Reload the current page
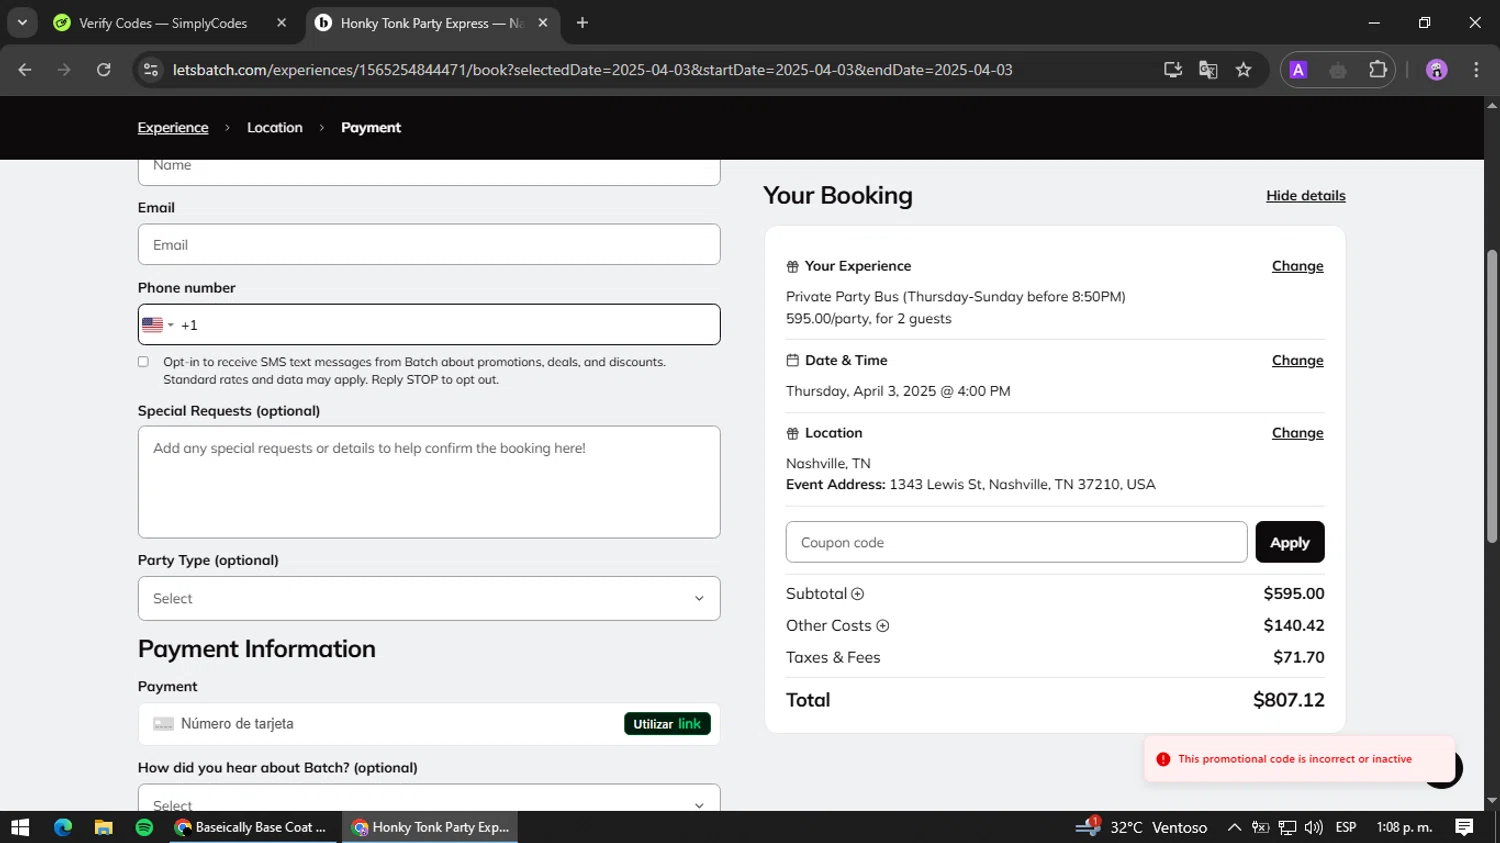1500x843 pixels. coord(104,70)
